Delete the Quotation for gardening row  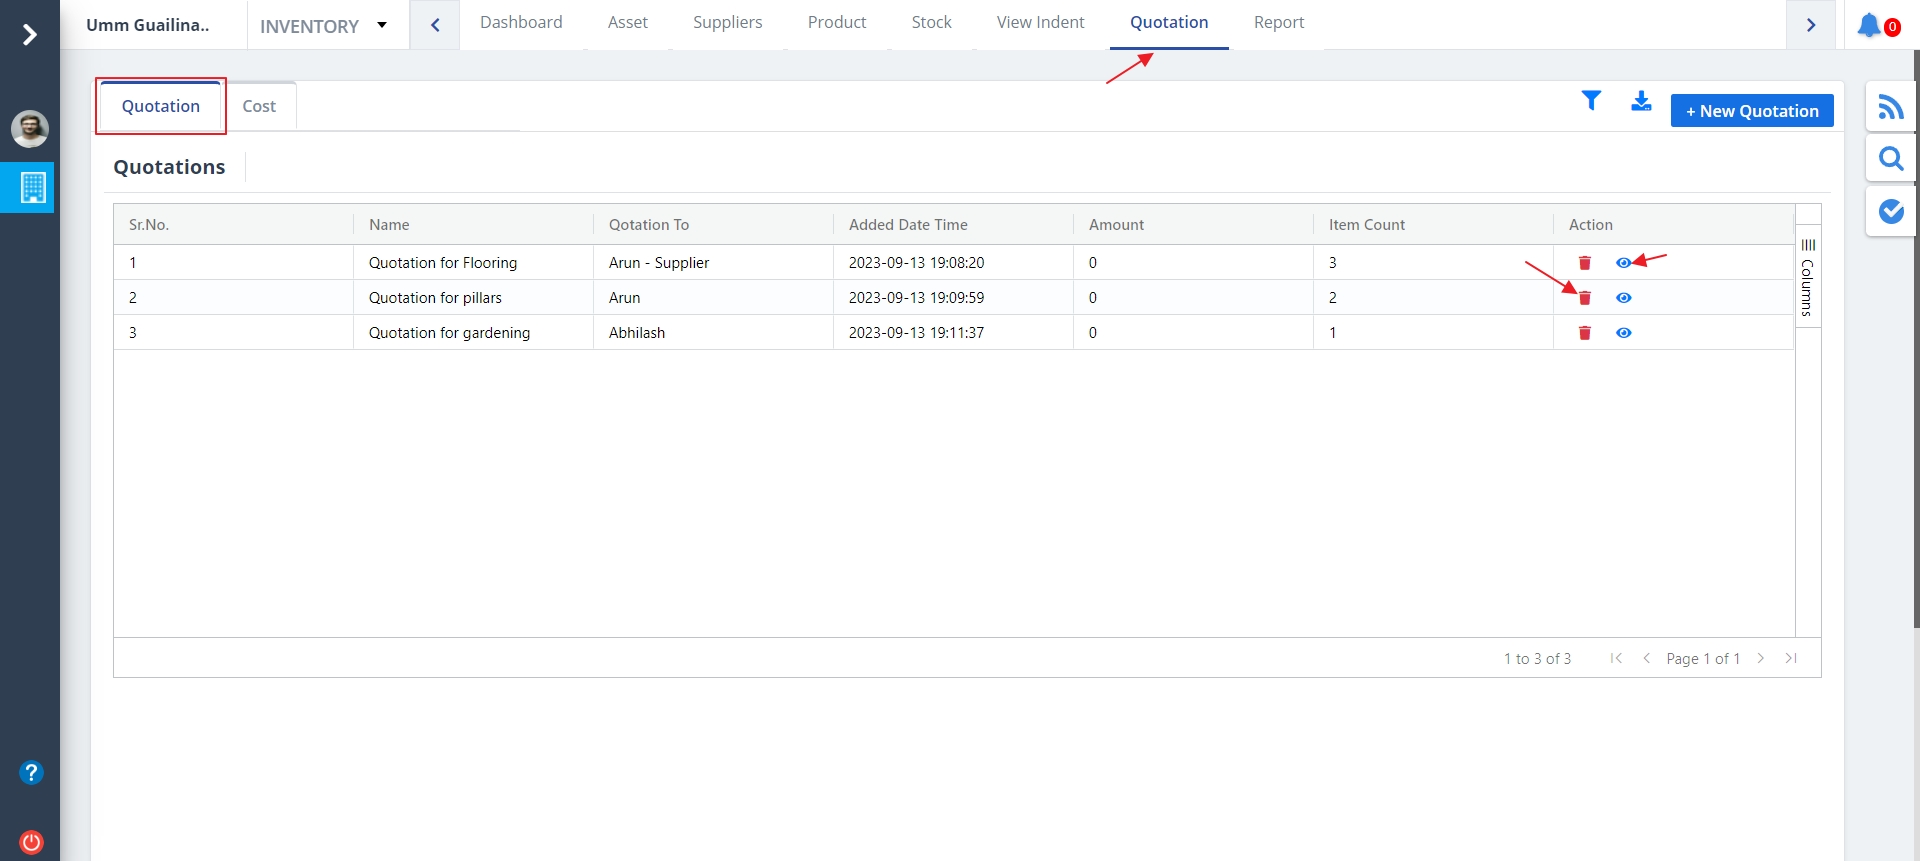(x=1584, y=333)
